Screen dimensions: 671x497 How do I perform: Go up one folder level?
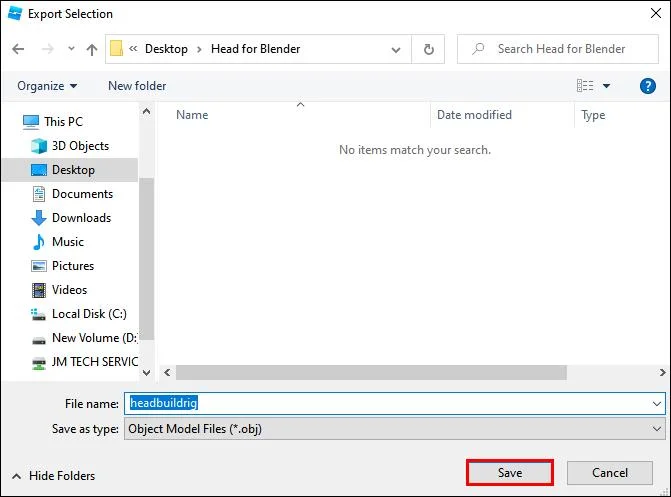pyautogui.click(x=92, y=49)
